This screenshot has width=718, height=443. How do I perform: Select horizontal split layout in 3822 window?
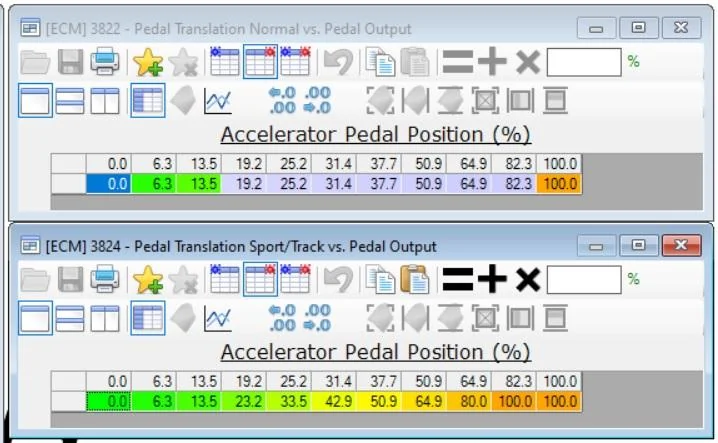click(x=70, y=101)
